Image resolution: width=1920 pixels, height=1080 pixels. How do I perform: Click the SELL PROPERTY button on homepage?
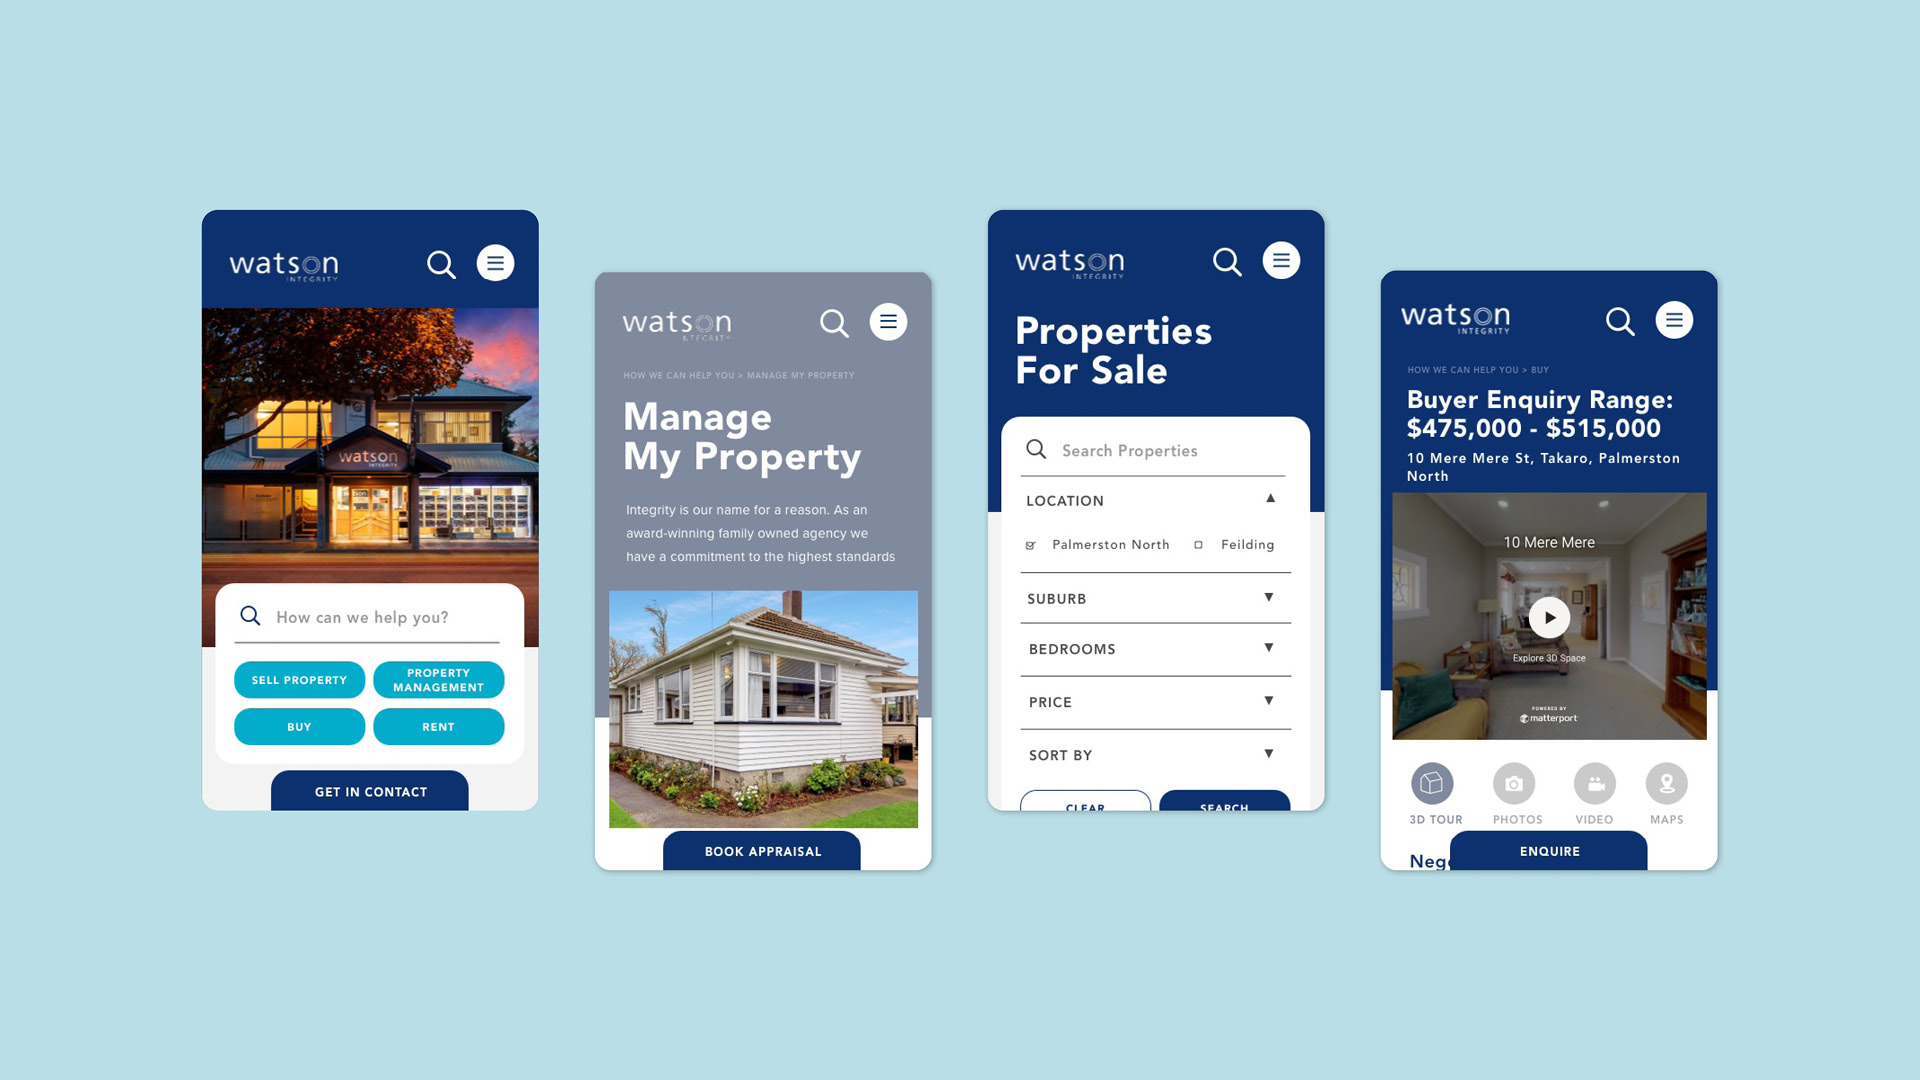(x=297, y=680)
